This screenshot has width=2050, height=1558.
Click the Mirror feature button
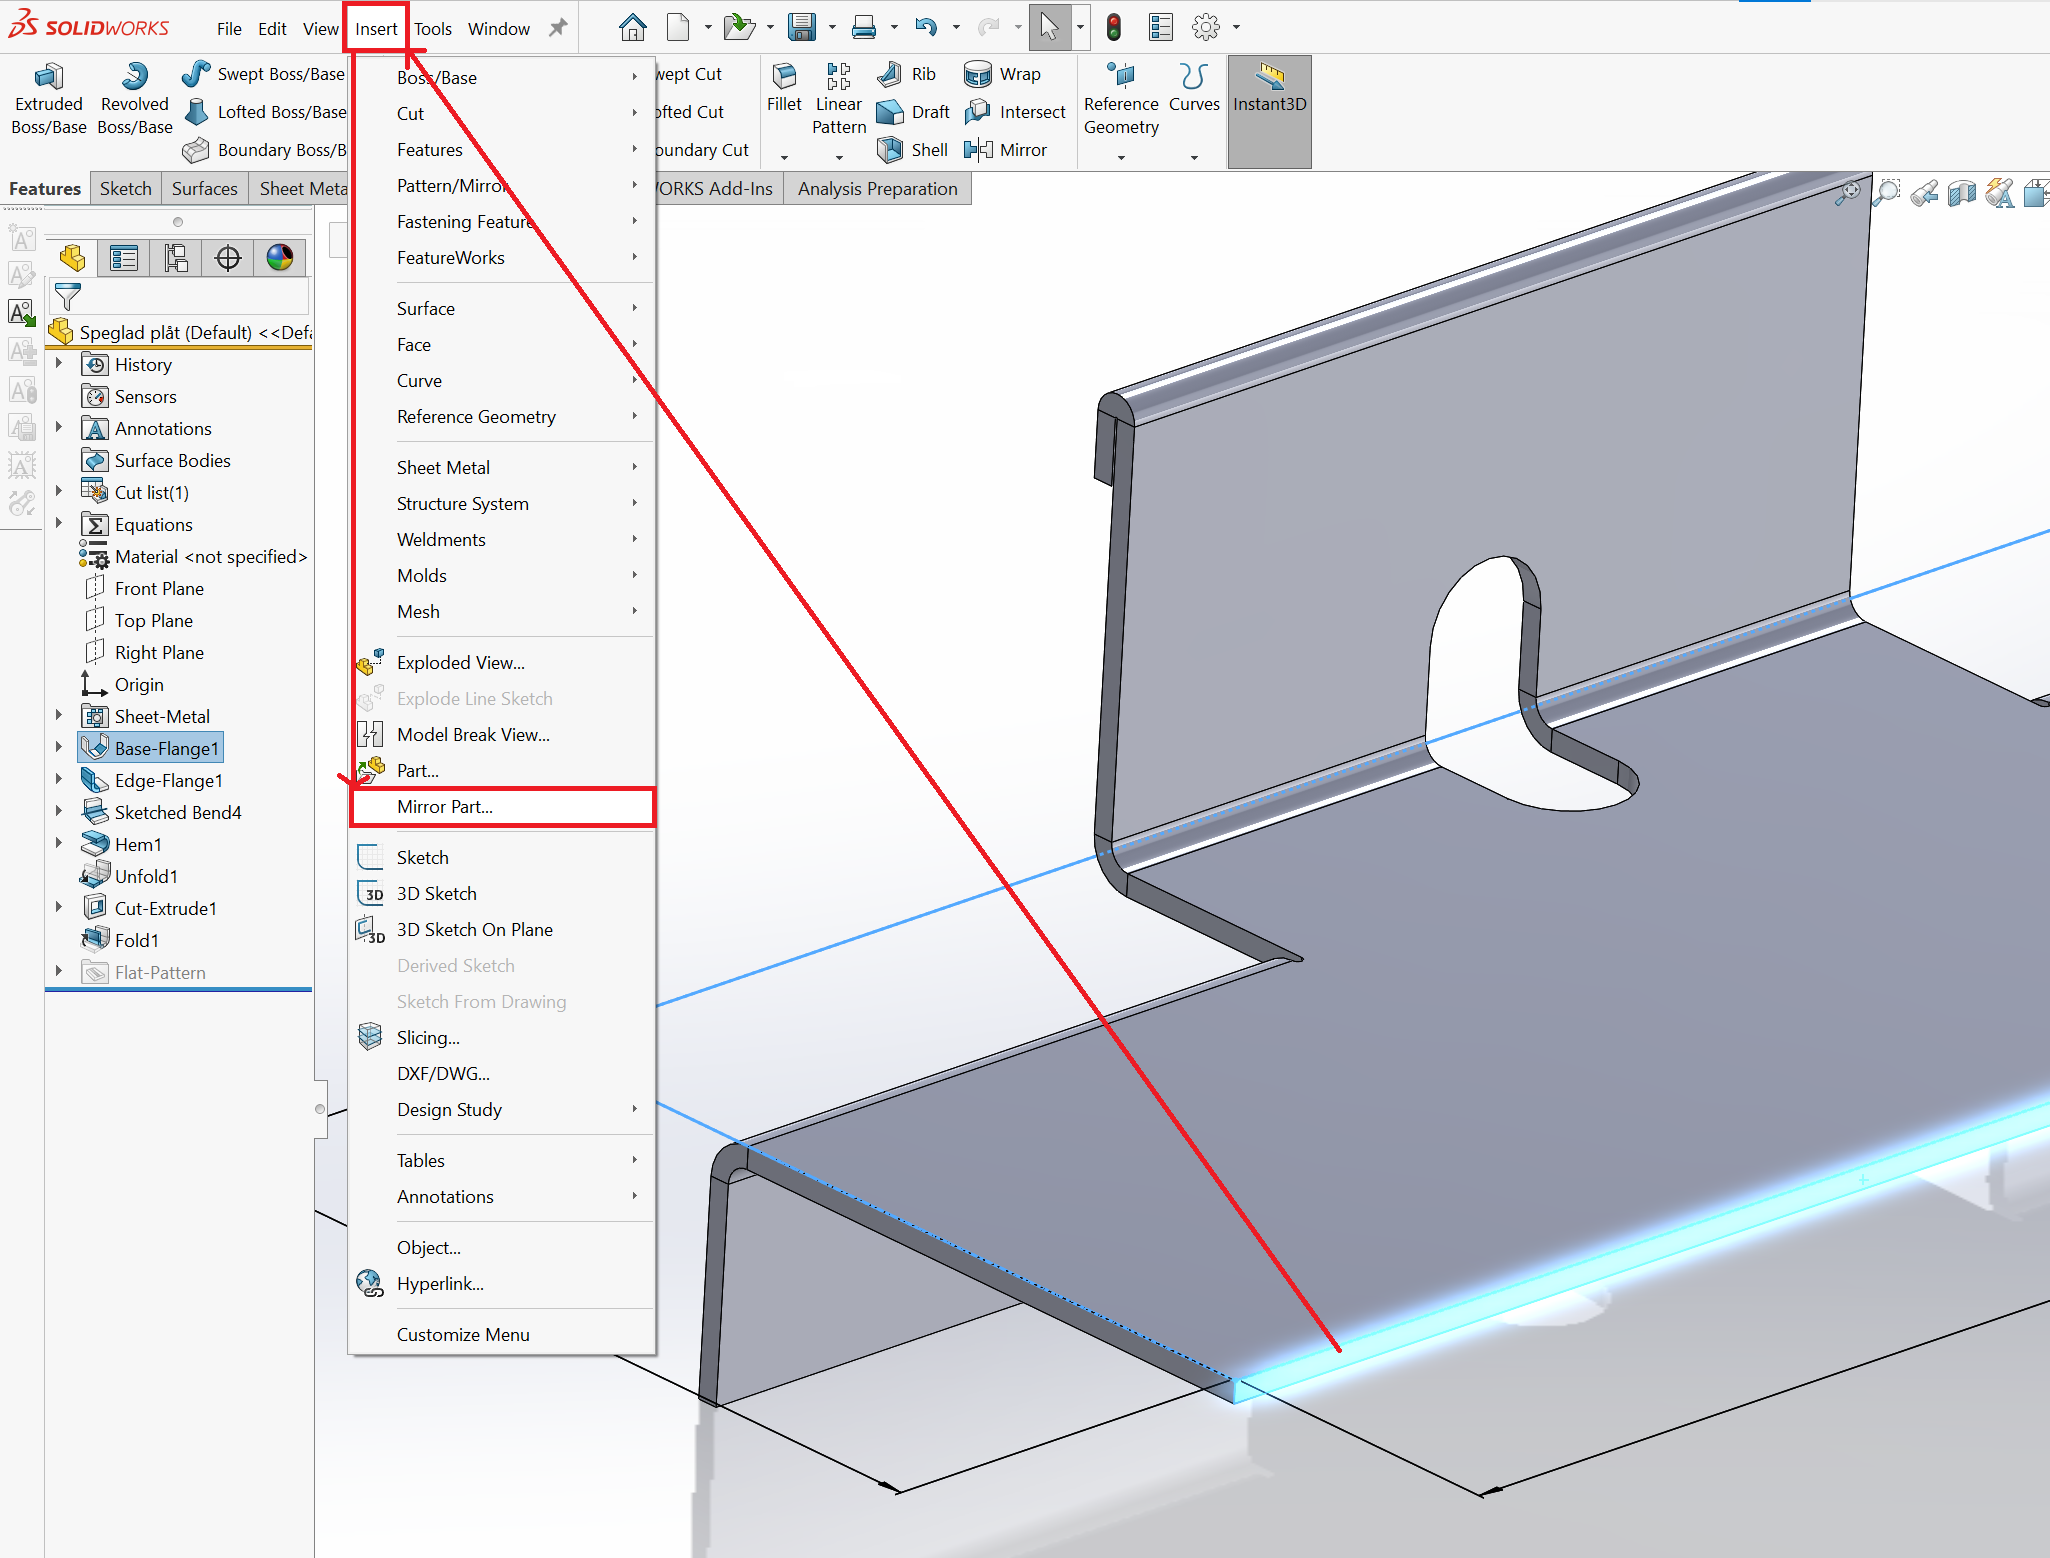point(1005,150)
